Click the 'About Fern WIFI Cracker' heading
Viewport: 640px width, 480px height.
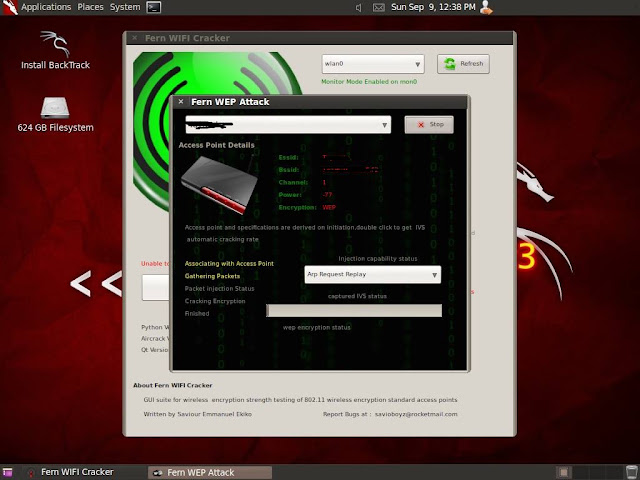click(172, 385)
